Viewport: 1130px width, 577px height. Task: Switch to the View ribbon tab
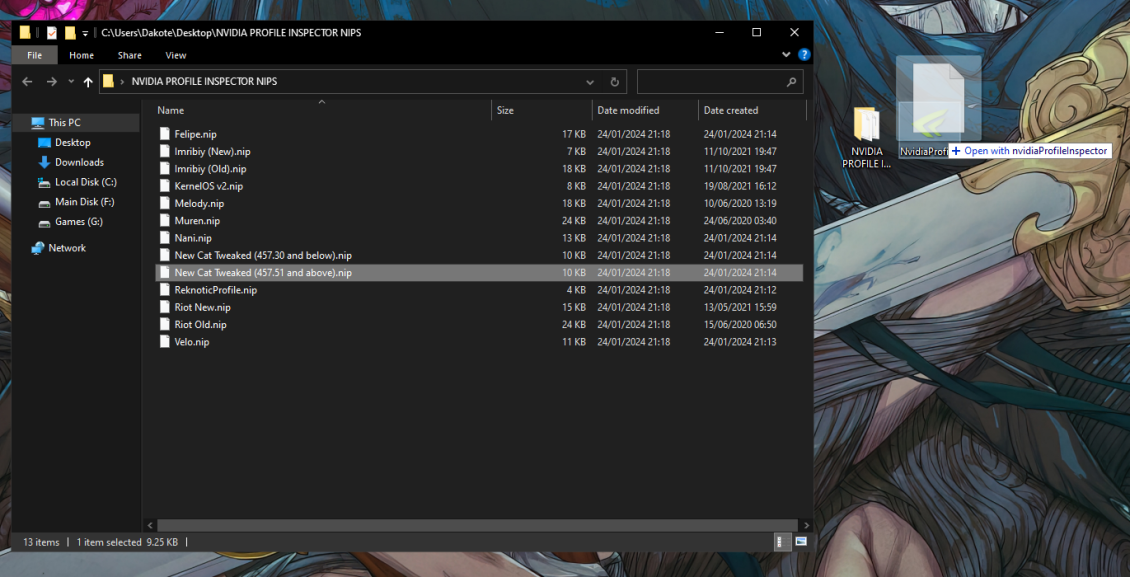tap(176, 55)
